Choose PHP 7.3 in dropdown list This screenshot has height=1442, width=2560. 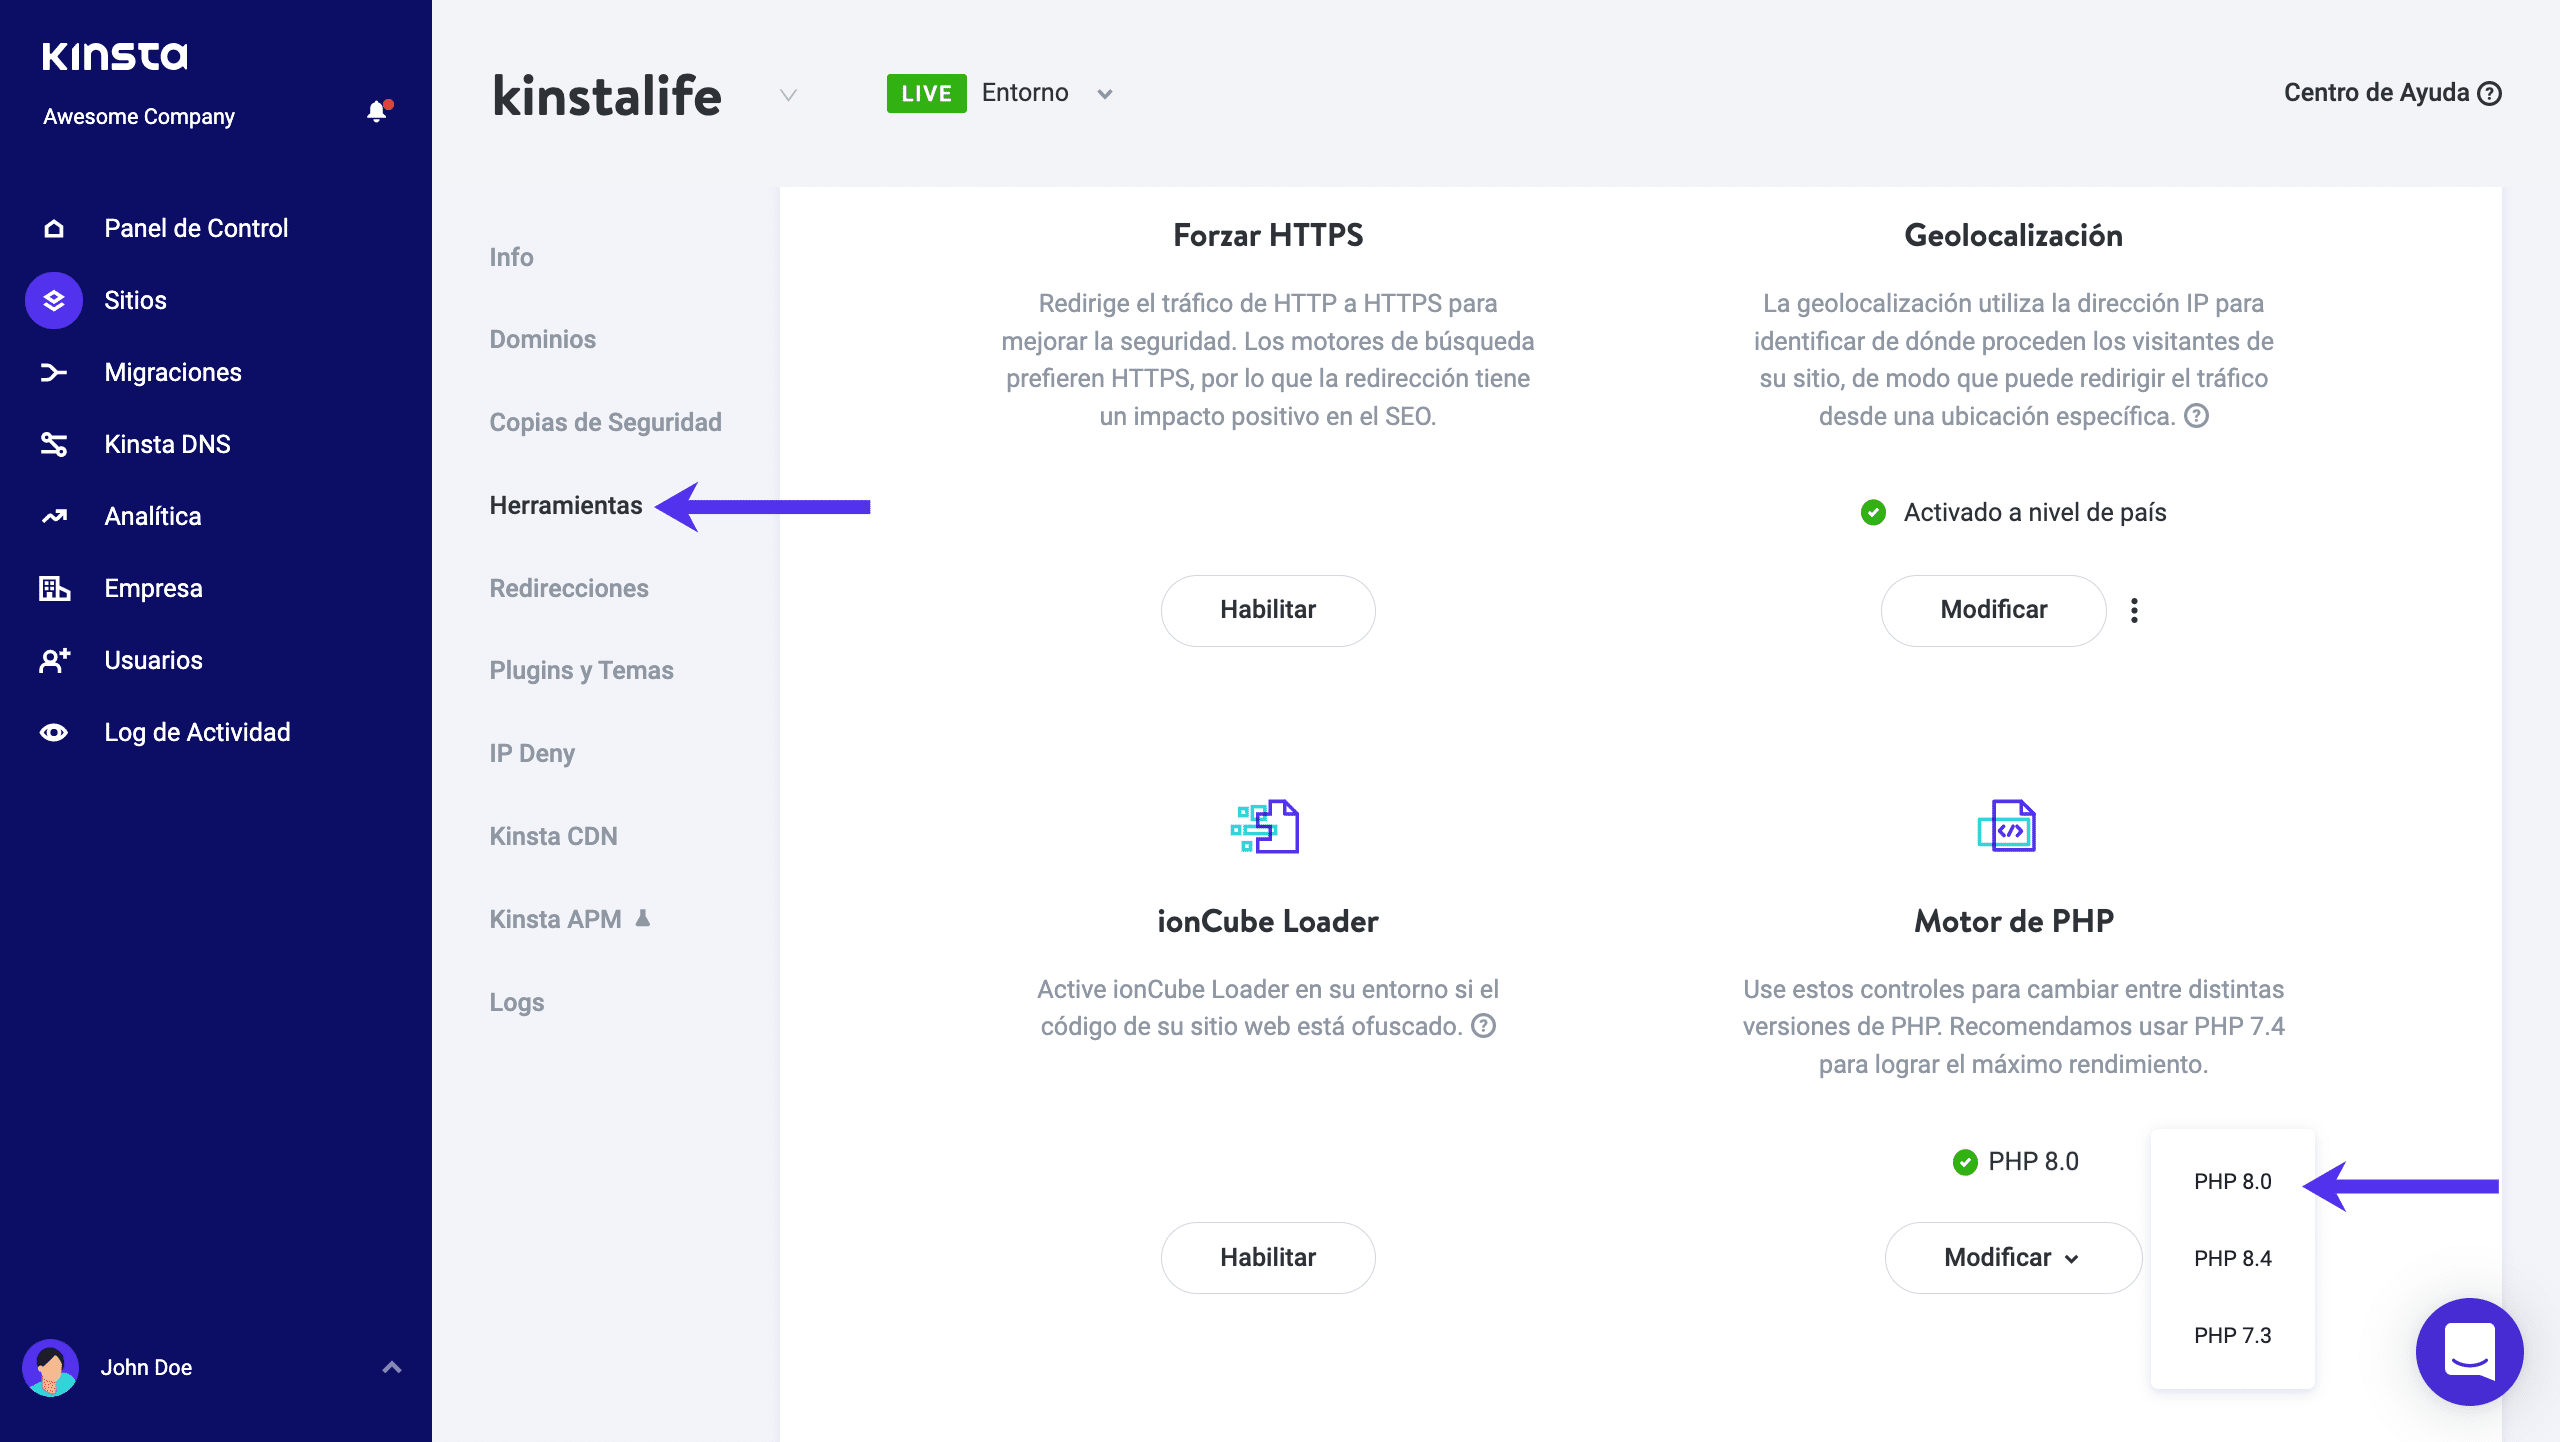pyautogui.click(x=2232, y=1335)
